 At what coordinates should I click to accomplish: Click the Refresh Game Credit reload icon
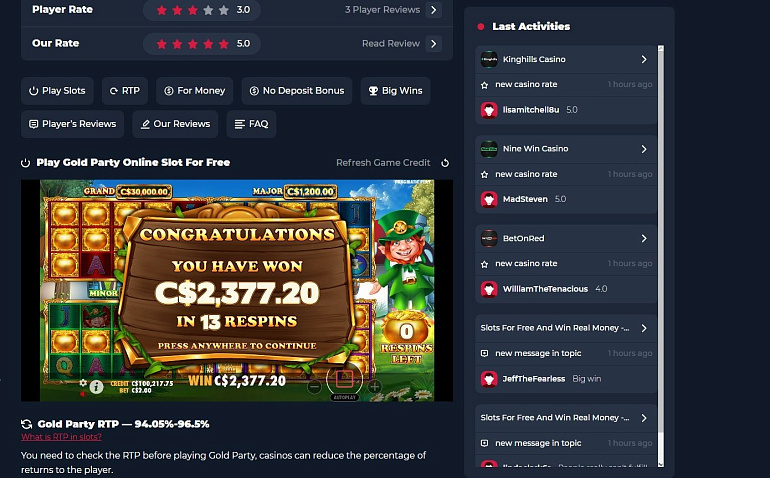(445, 163)
